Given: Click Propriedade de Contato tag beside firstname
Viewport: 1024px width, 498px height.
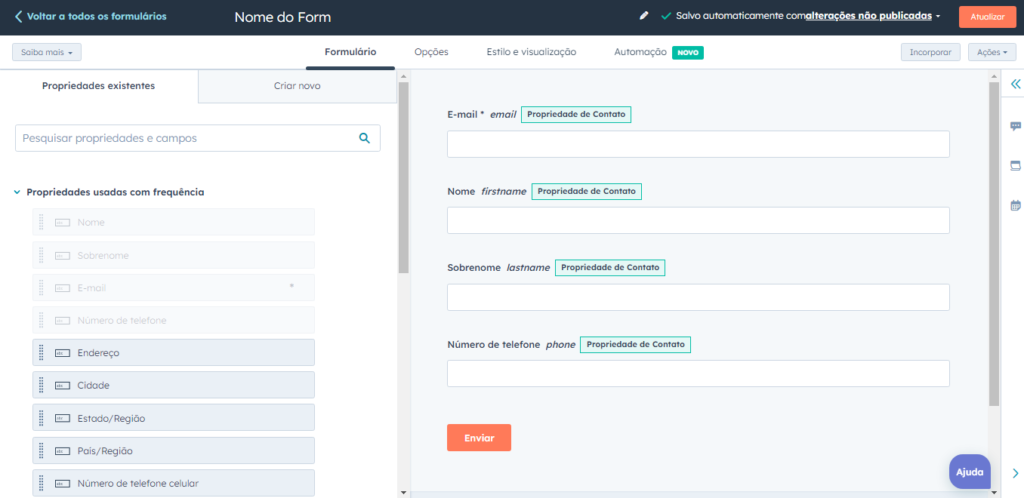Looking at the screenshot, I should point(586,191).
